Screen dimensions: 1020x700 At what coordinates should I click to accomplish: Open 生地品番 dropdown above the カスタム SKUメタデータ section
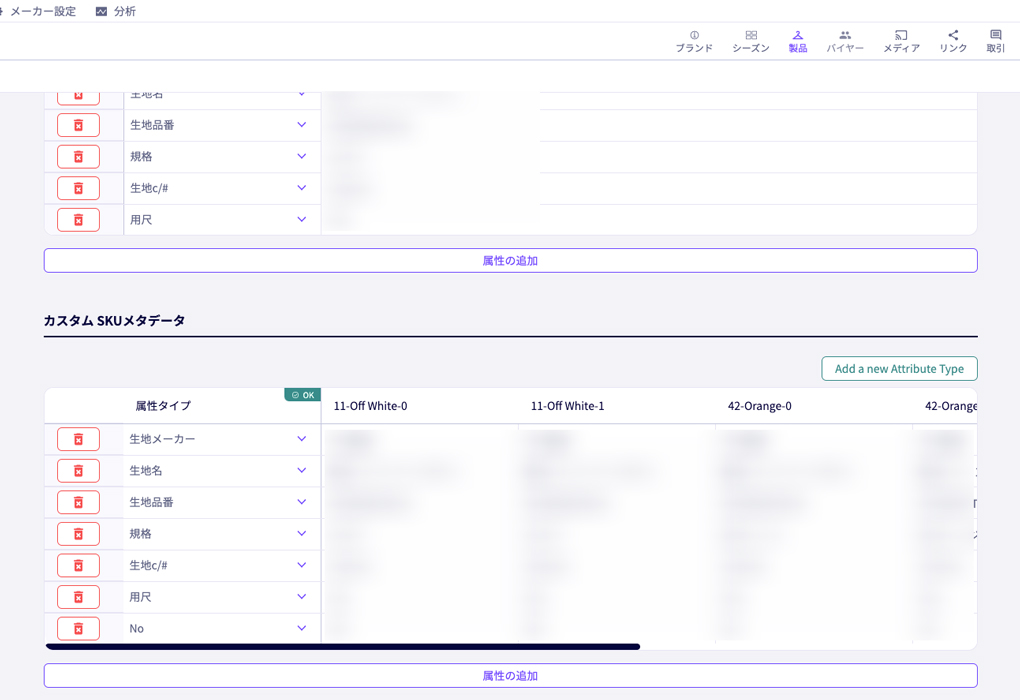tap(302, 124)
